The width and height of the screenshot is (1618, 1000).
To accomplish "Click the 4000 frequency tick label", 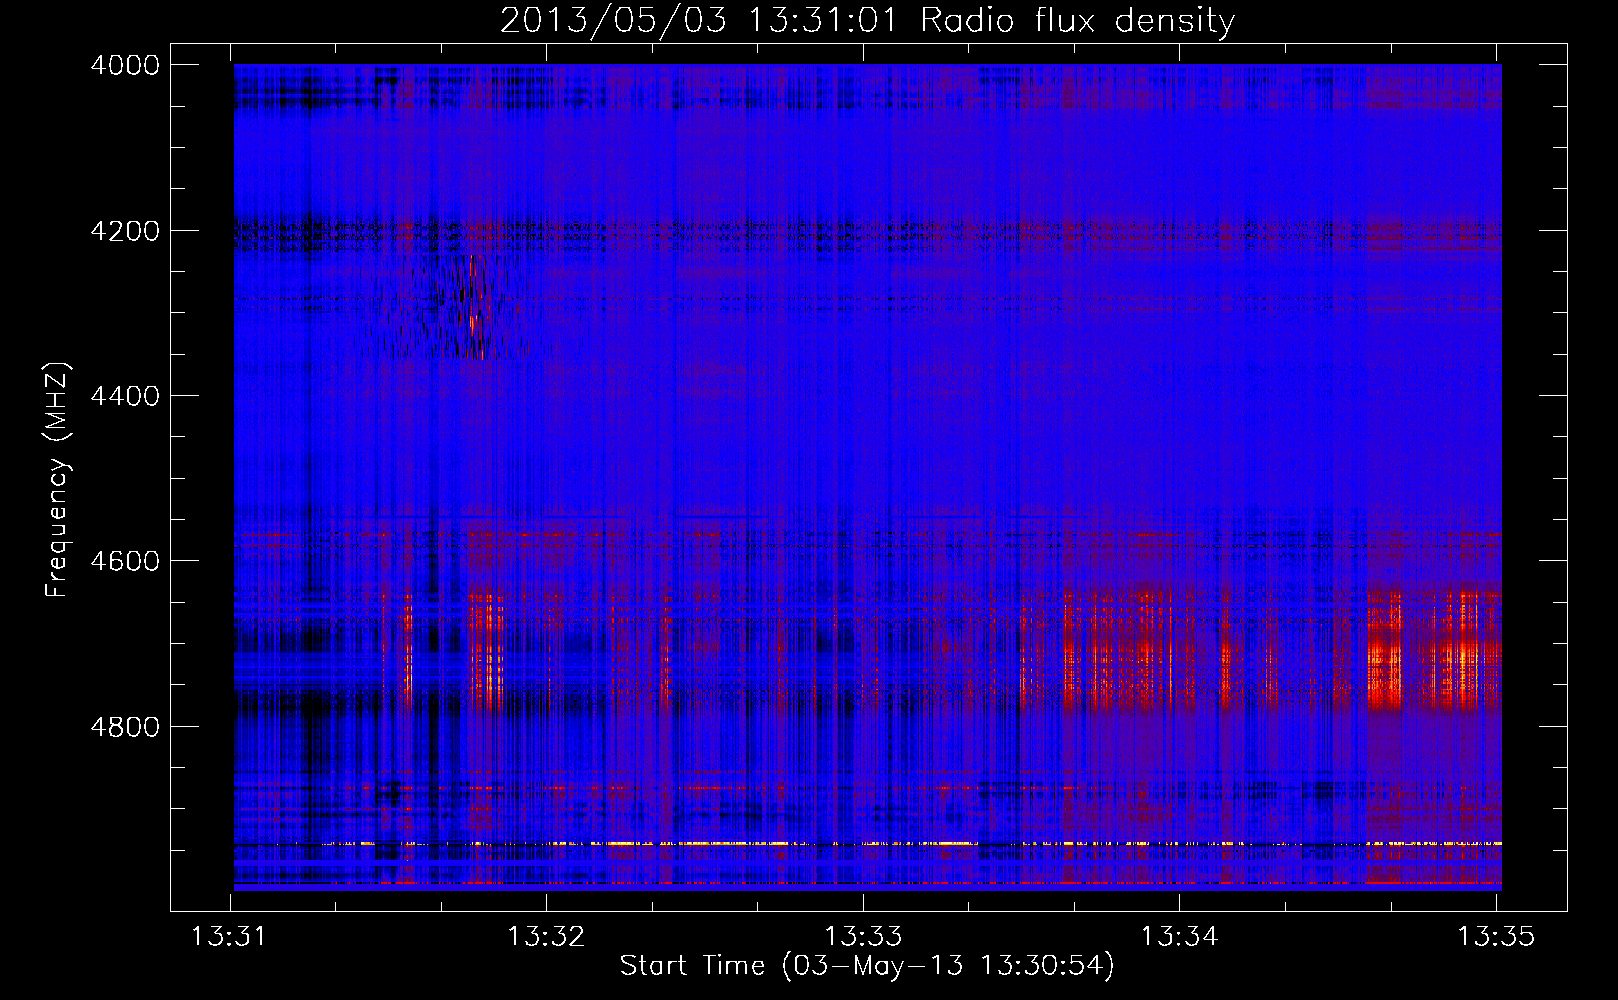I will [125, 65].
